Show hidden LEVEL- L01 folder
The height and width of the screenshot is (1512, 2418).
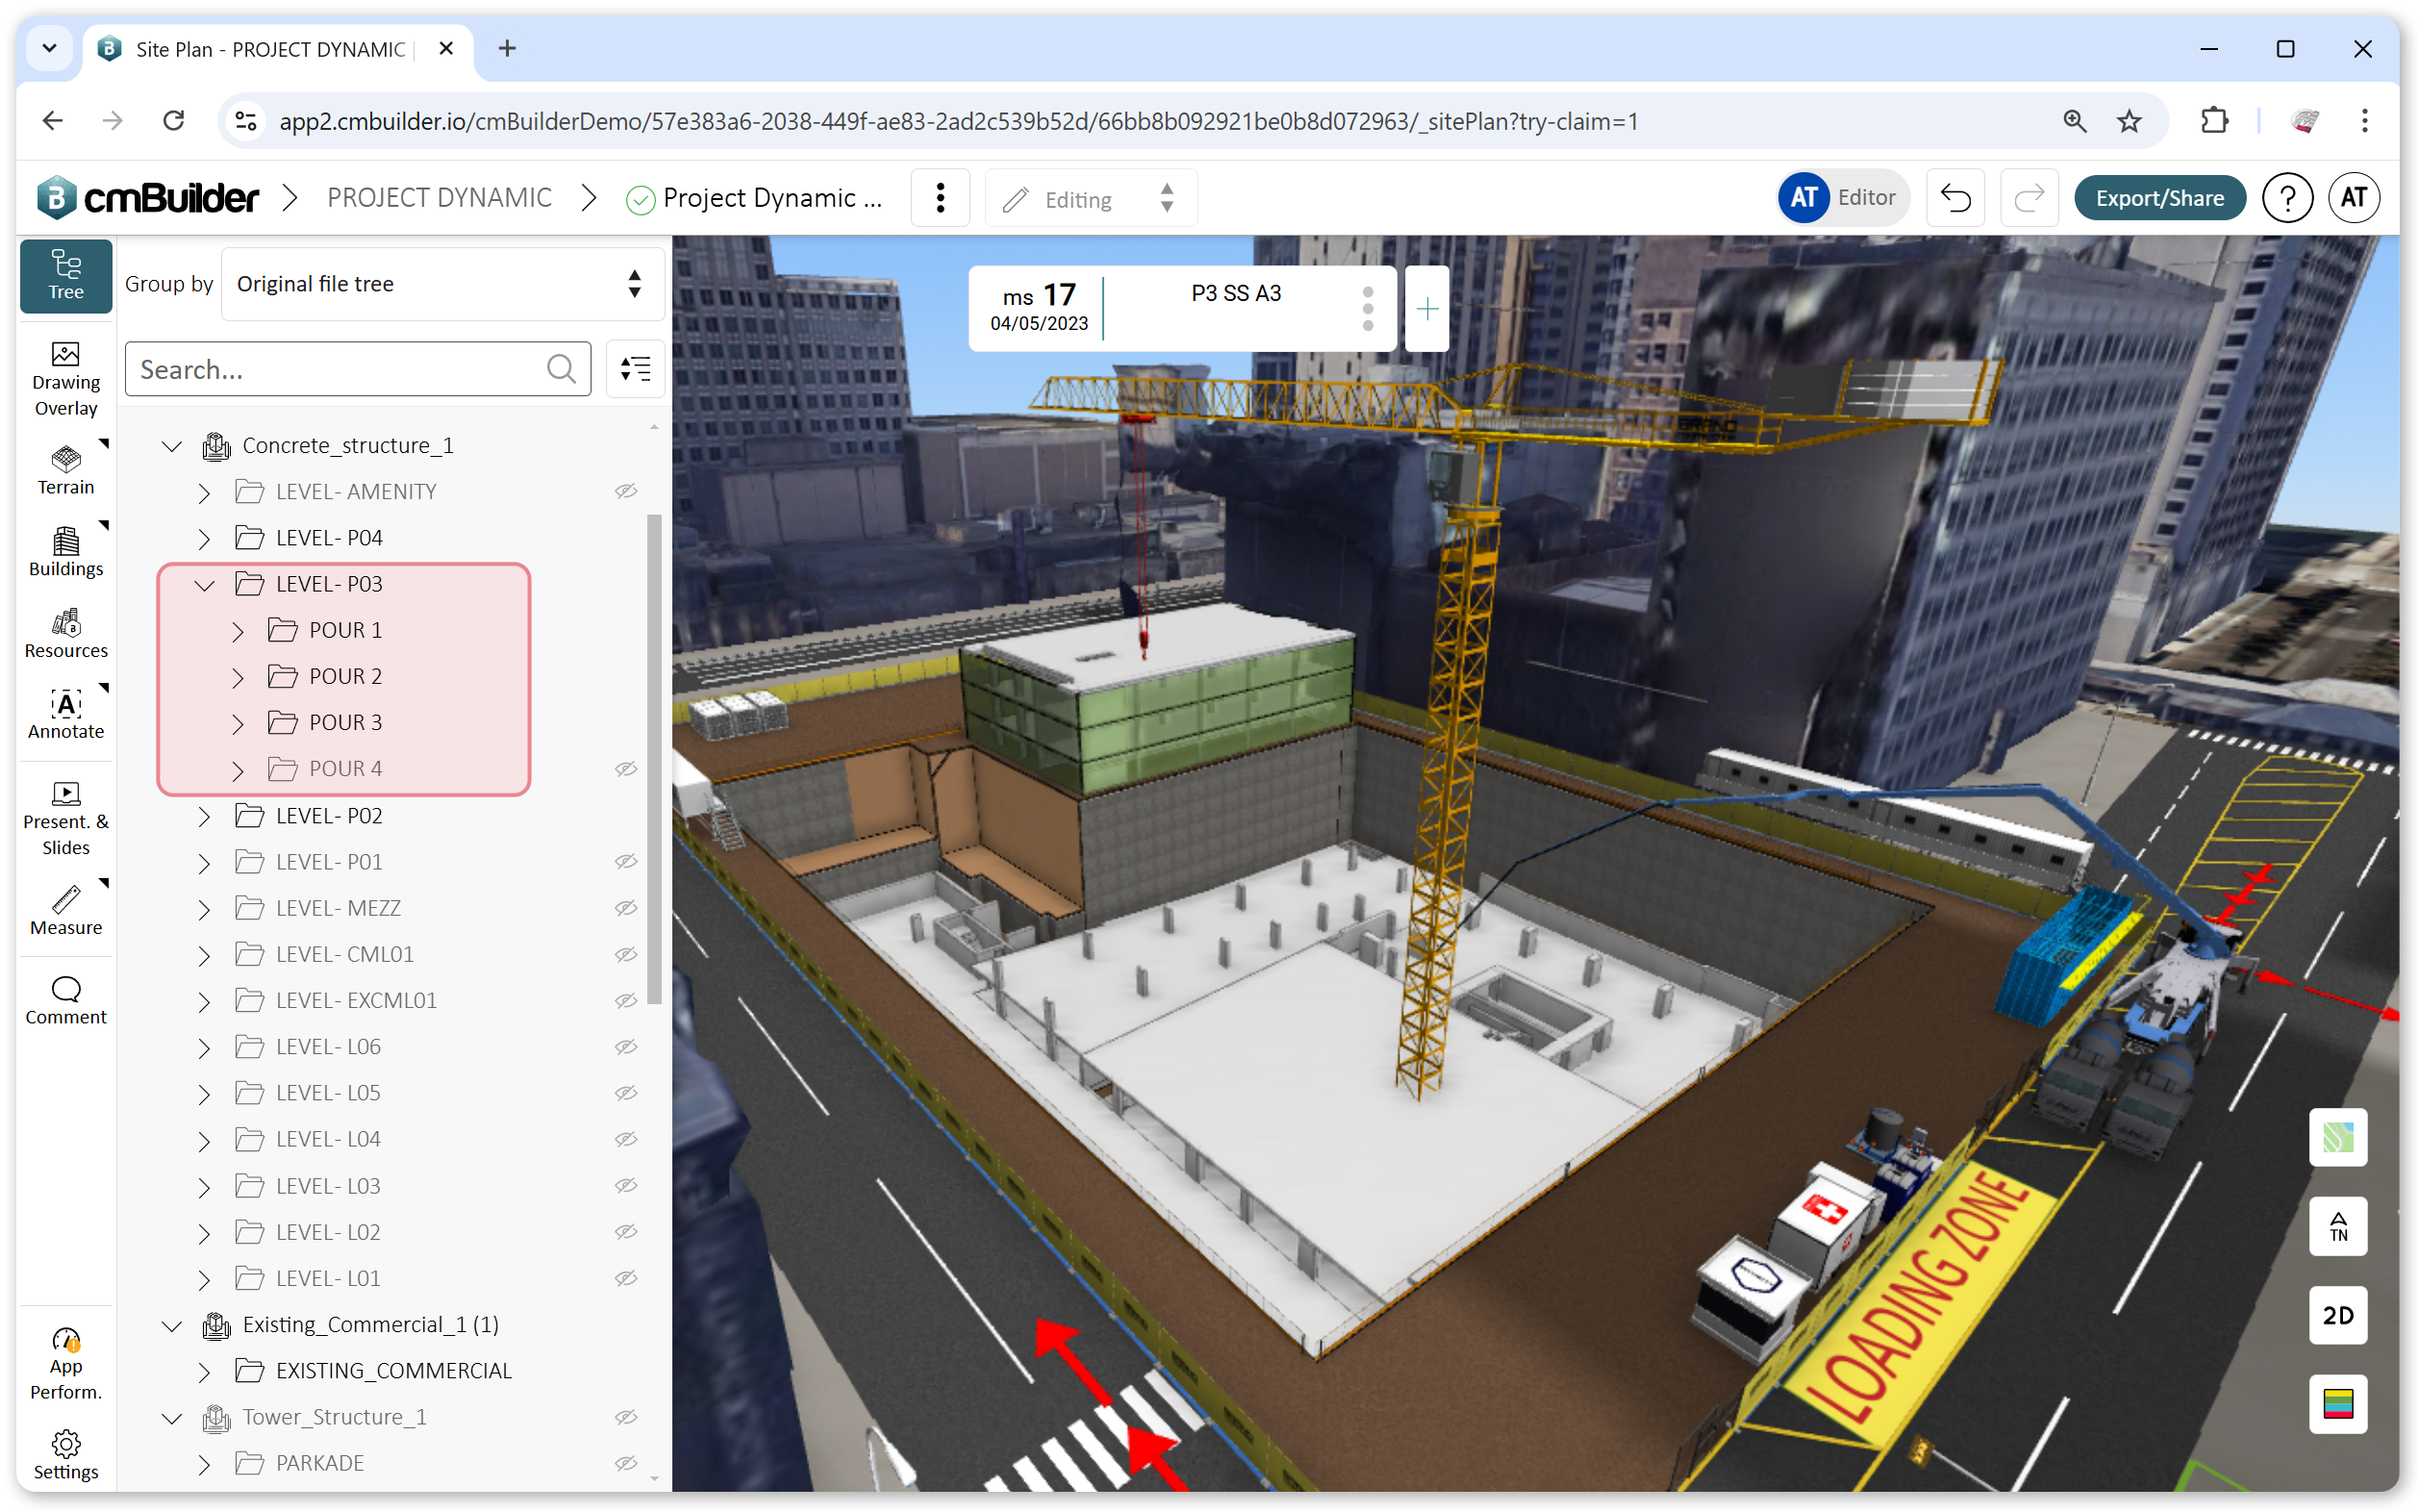[626, 1278]
